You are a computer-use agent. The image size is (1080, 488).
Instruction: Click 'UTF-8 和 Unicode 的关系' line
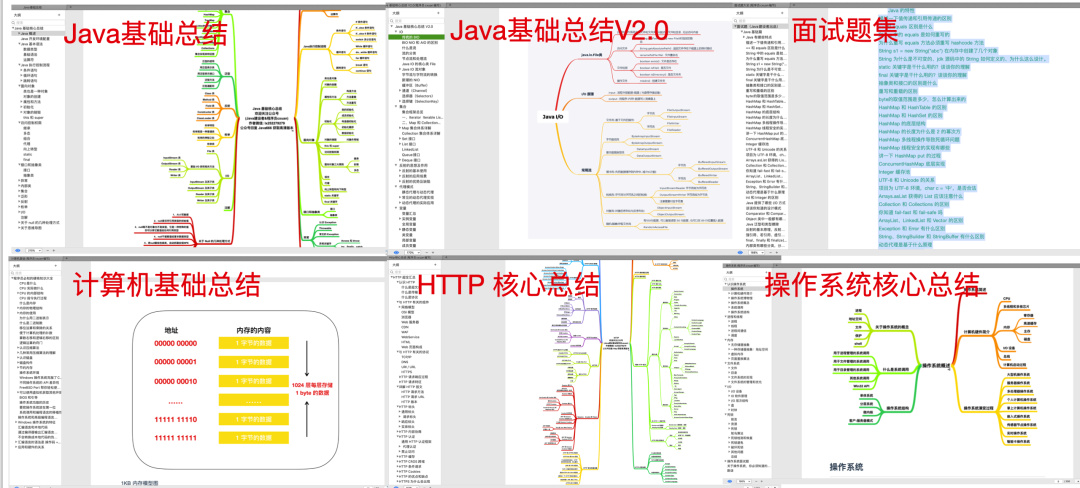907,180
